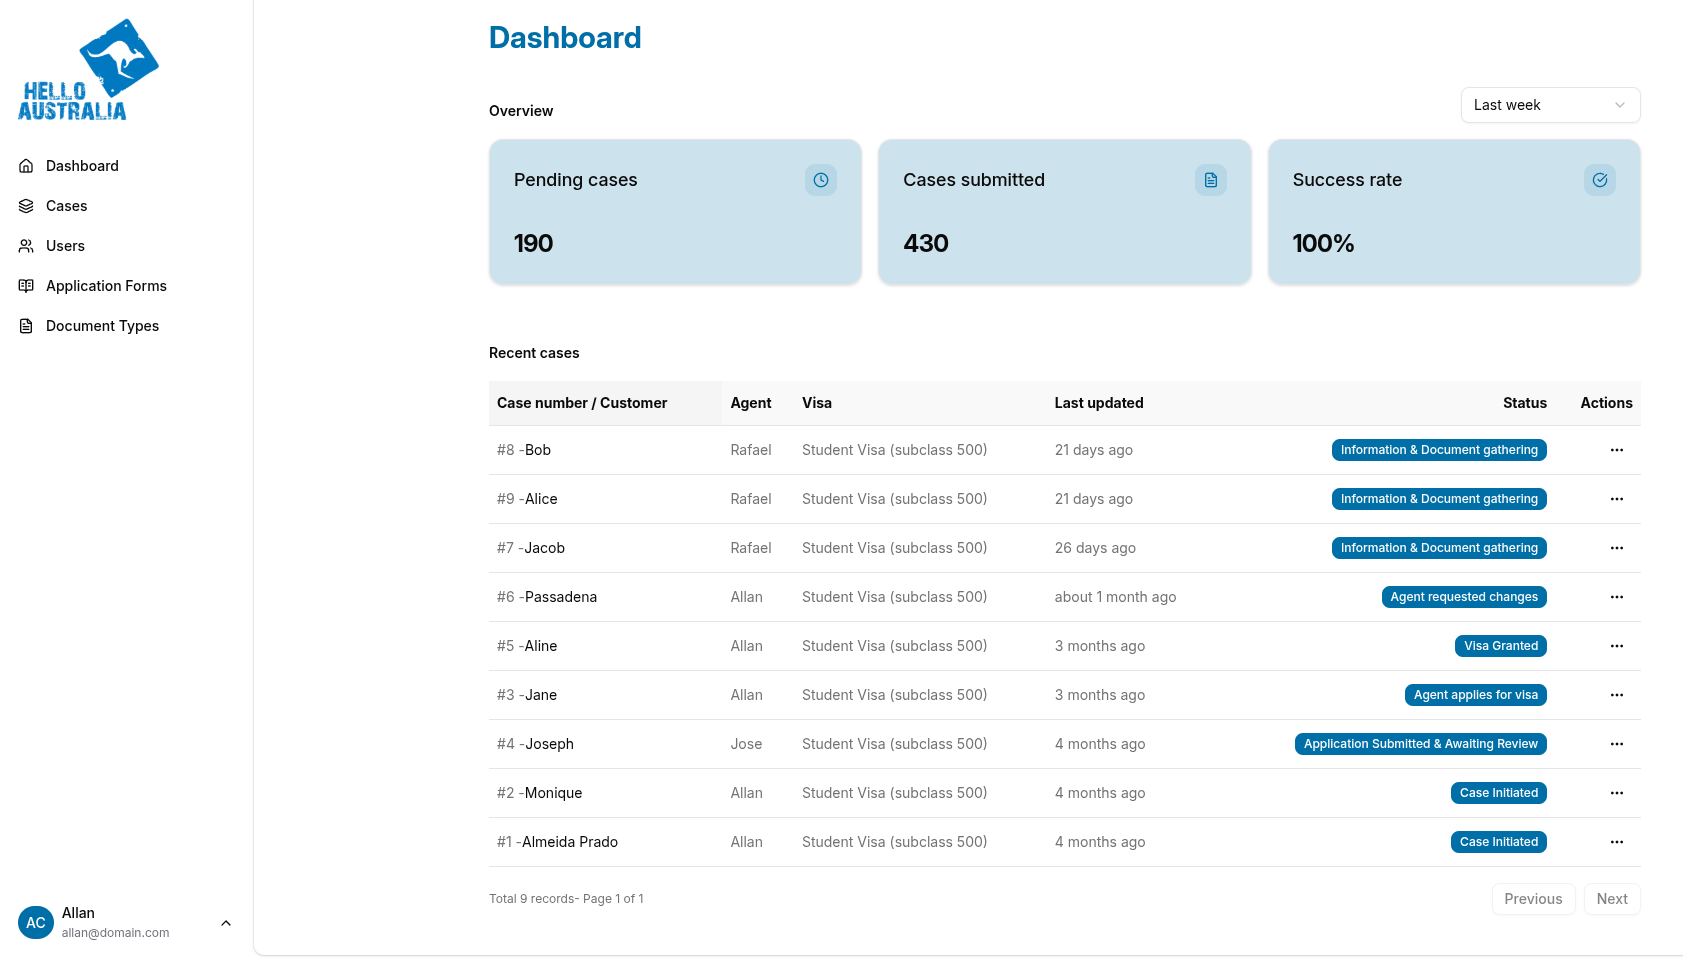The height and width of the screenshot is (960, 1683).
Task: Click the Visa Granted status badge
Action: pos(1500,646)
